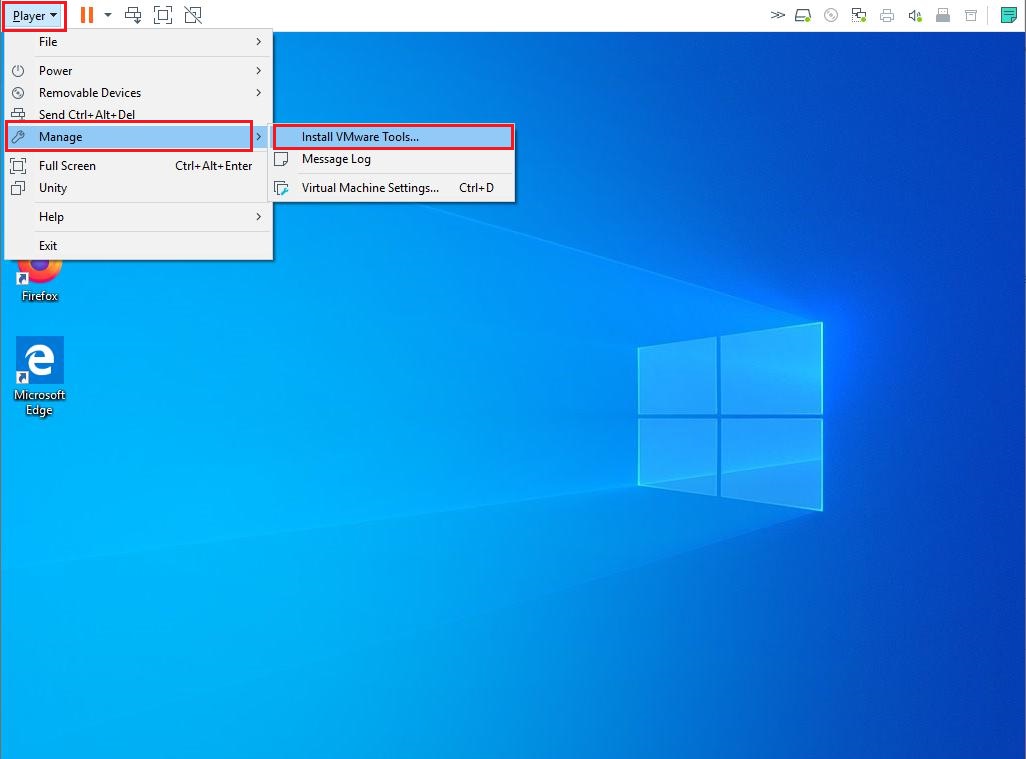Open the Player dropdown menu
Image resolution: width=1026 pixels, height=759 pixels.
pyautogui.click(x=34, y=16)
